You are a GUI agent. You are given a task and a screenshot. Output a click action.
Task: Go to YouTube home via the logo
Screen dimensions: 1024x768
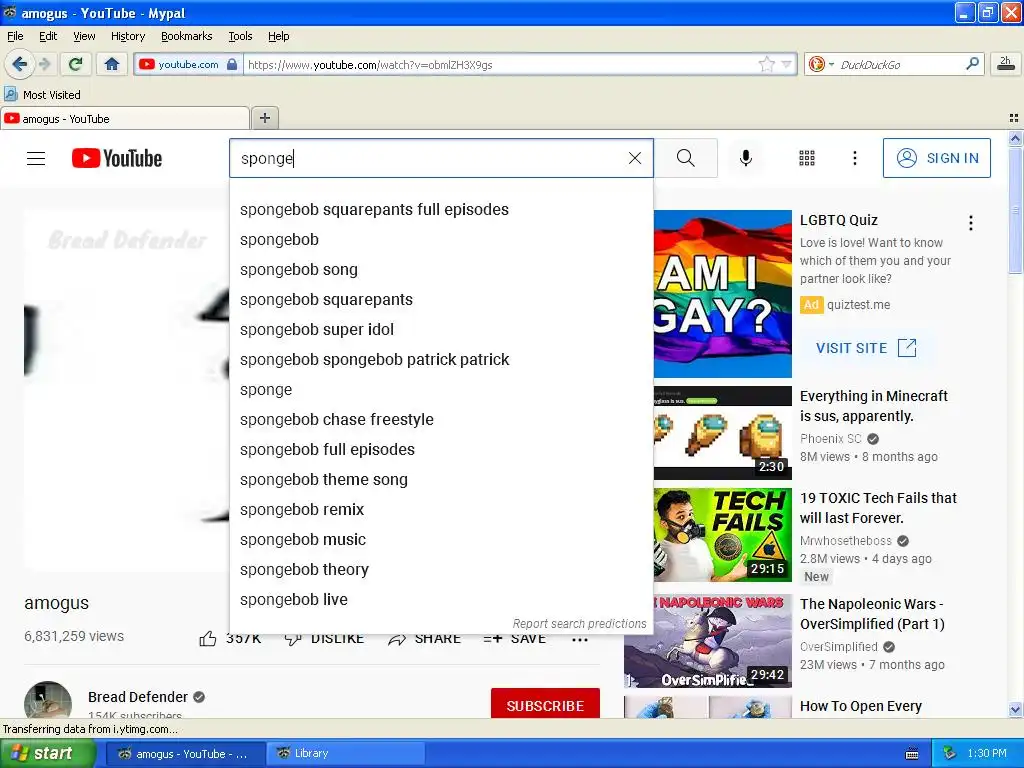117,158
